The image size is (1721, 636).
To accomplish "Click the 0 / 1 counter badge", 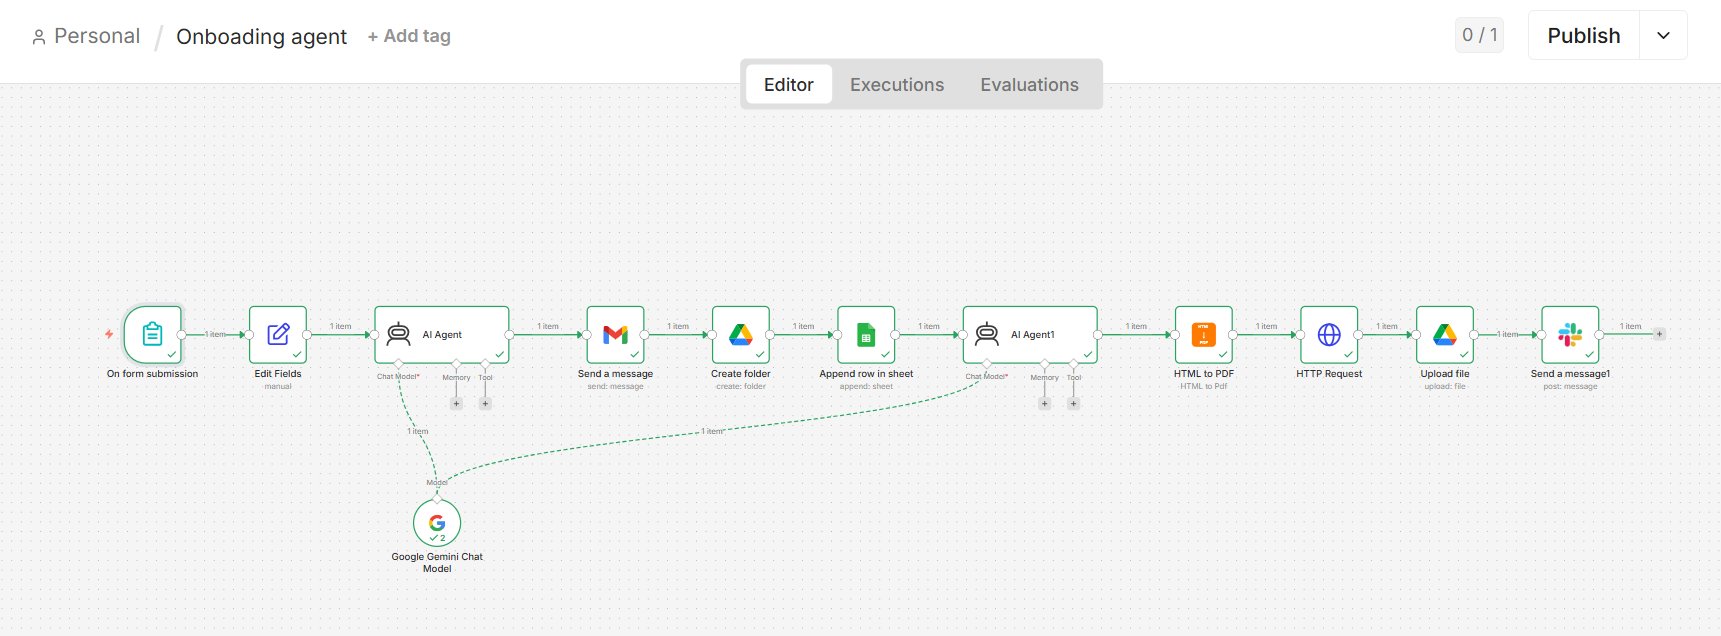I will [1479, 35].
